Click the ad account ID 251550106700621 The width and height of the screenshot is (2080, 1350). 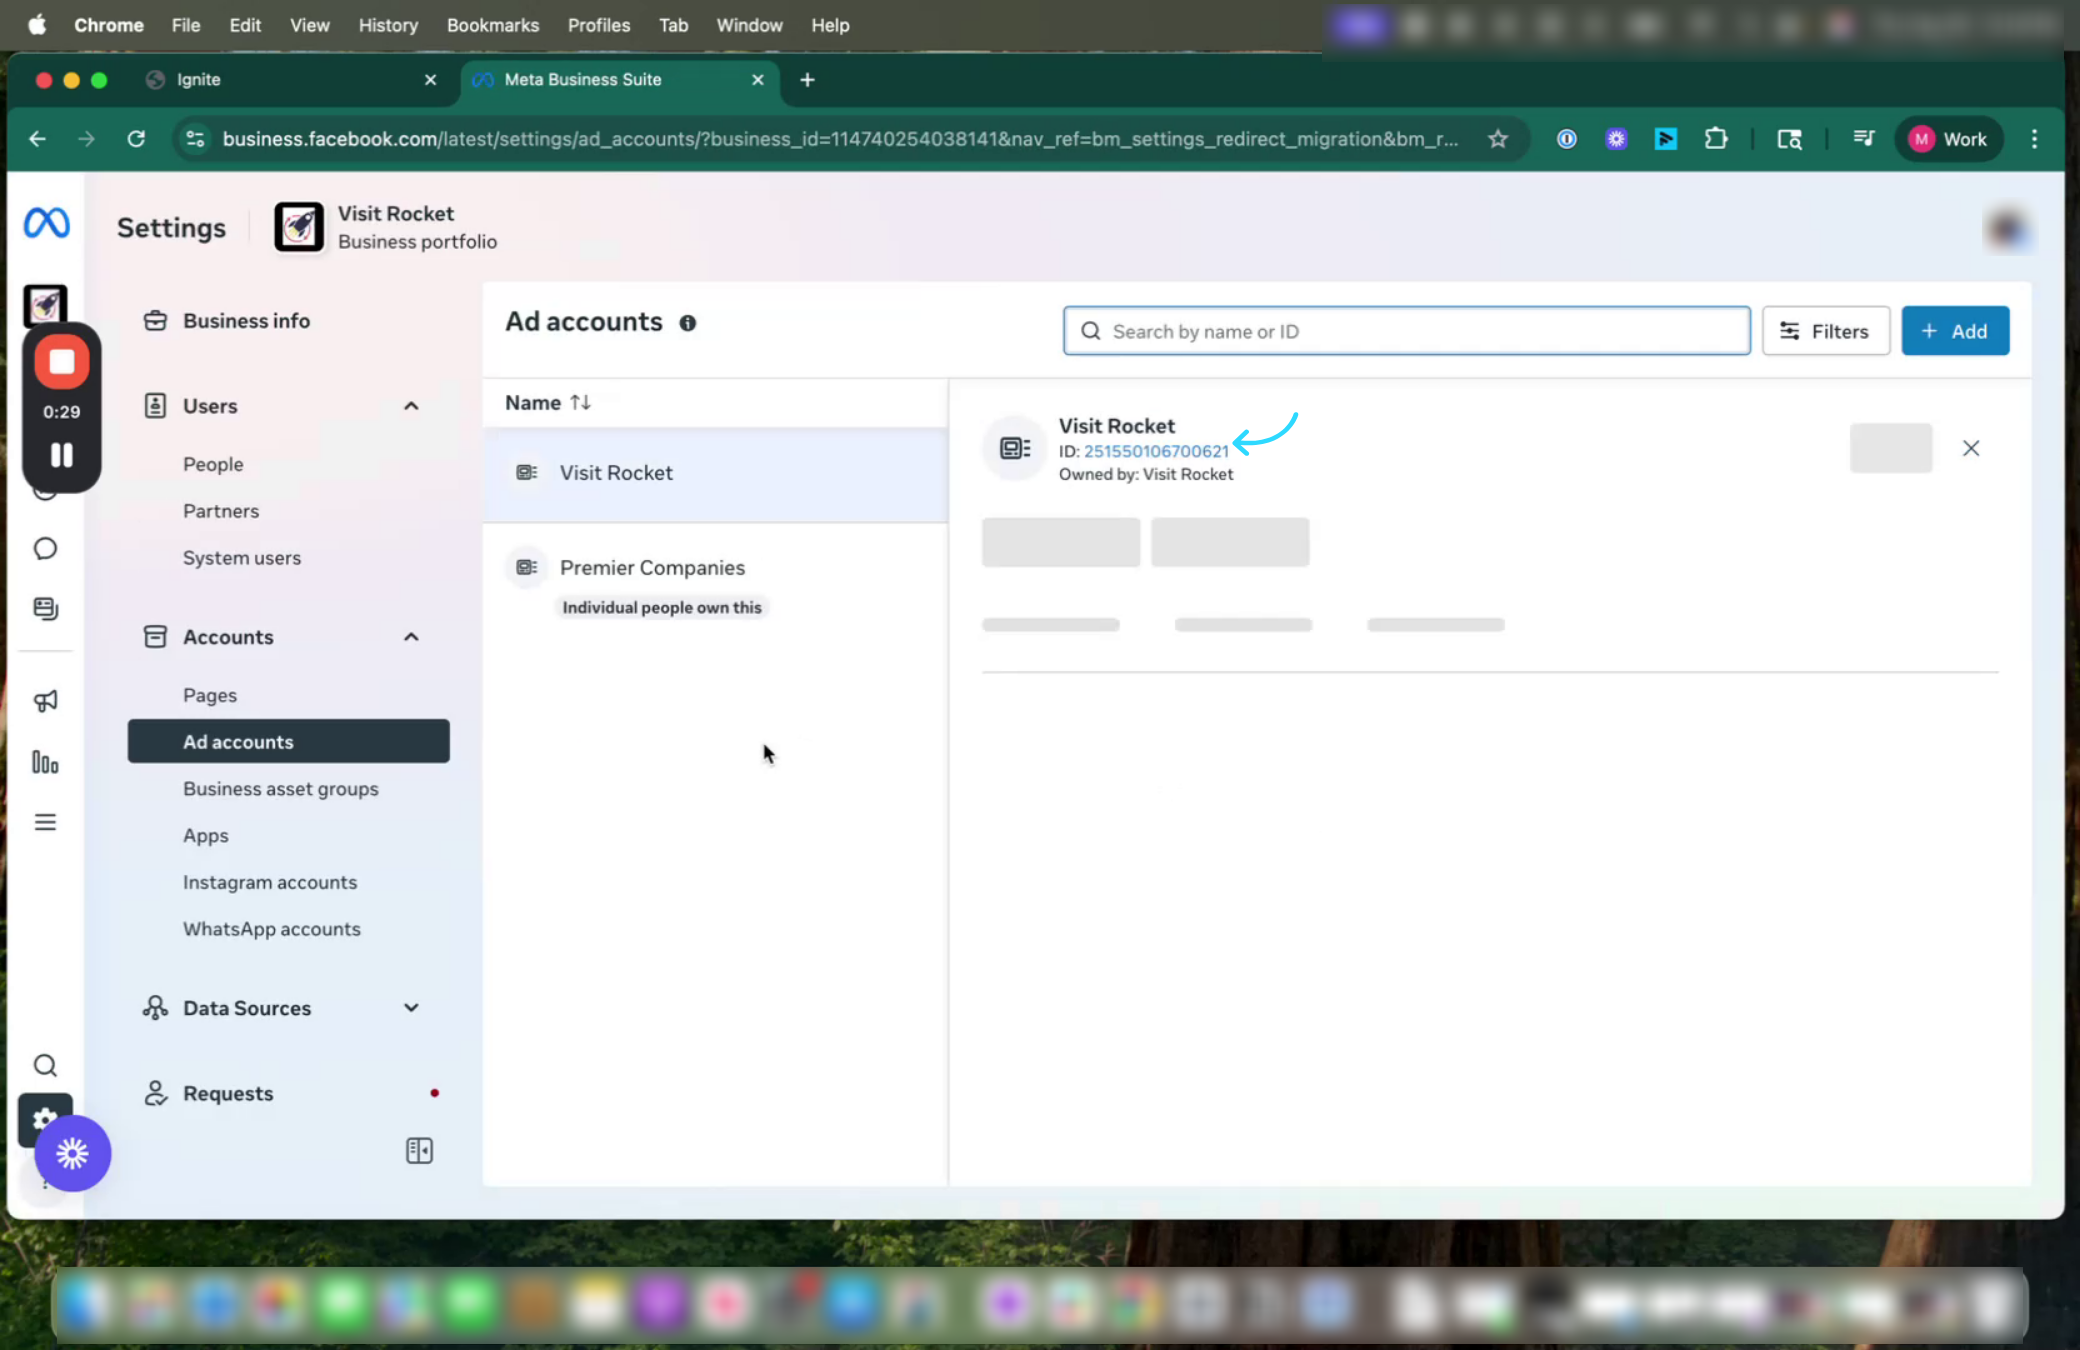point(1156,451)
